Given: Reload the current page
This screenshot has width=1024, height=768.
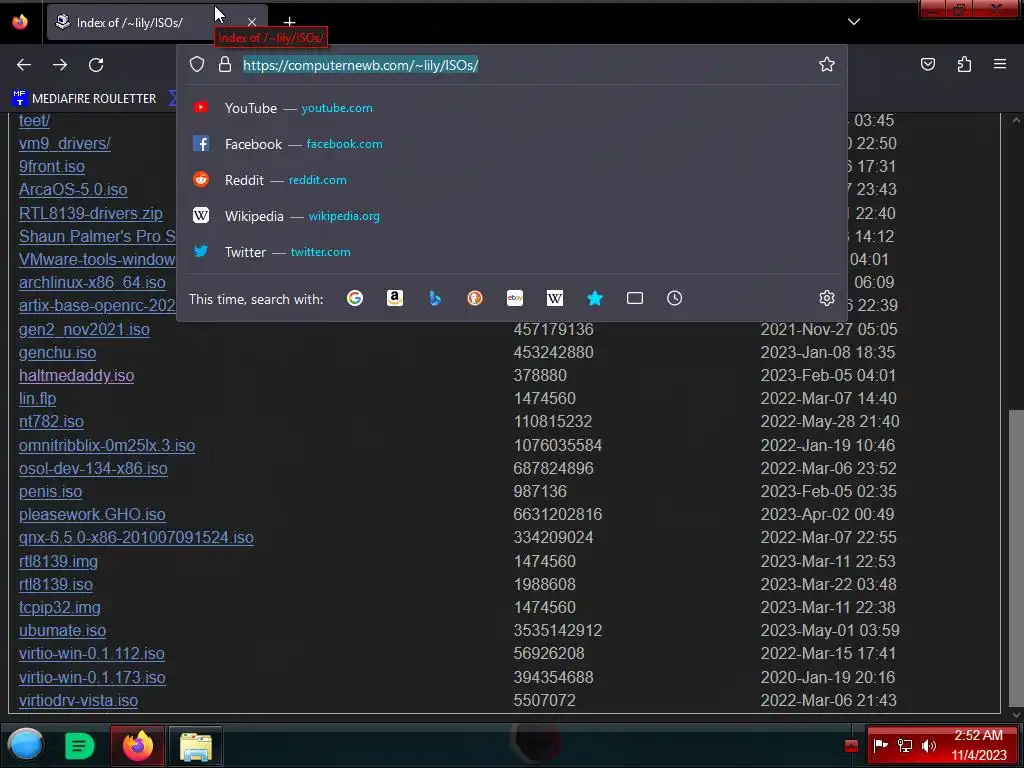Looking at the screenshot, I should tap(96, 65).
